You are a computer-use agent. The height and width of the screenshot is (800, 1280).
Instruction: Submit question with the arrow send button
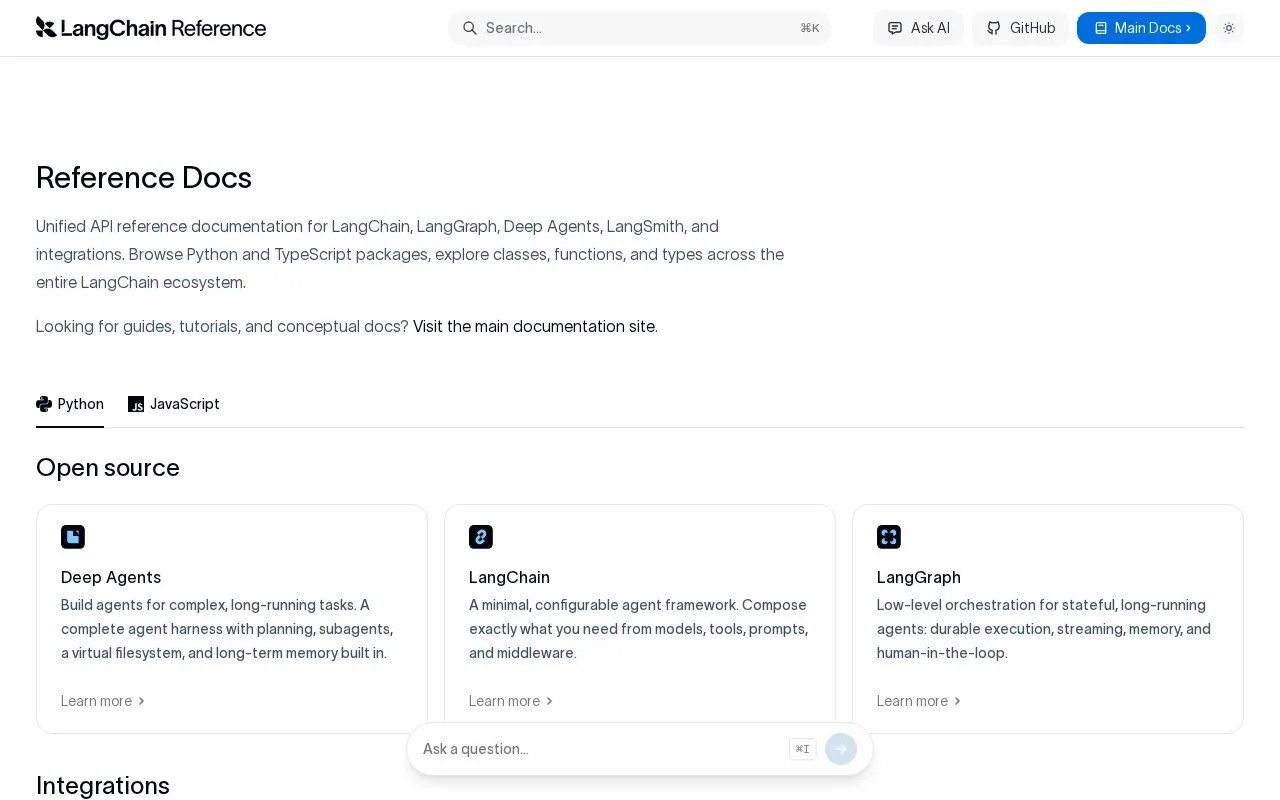(x=841, y=749)
